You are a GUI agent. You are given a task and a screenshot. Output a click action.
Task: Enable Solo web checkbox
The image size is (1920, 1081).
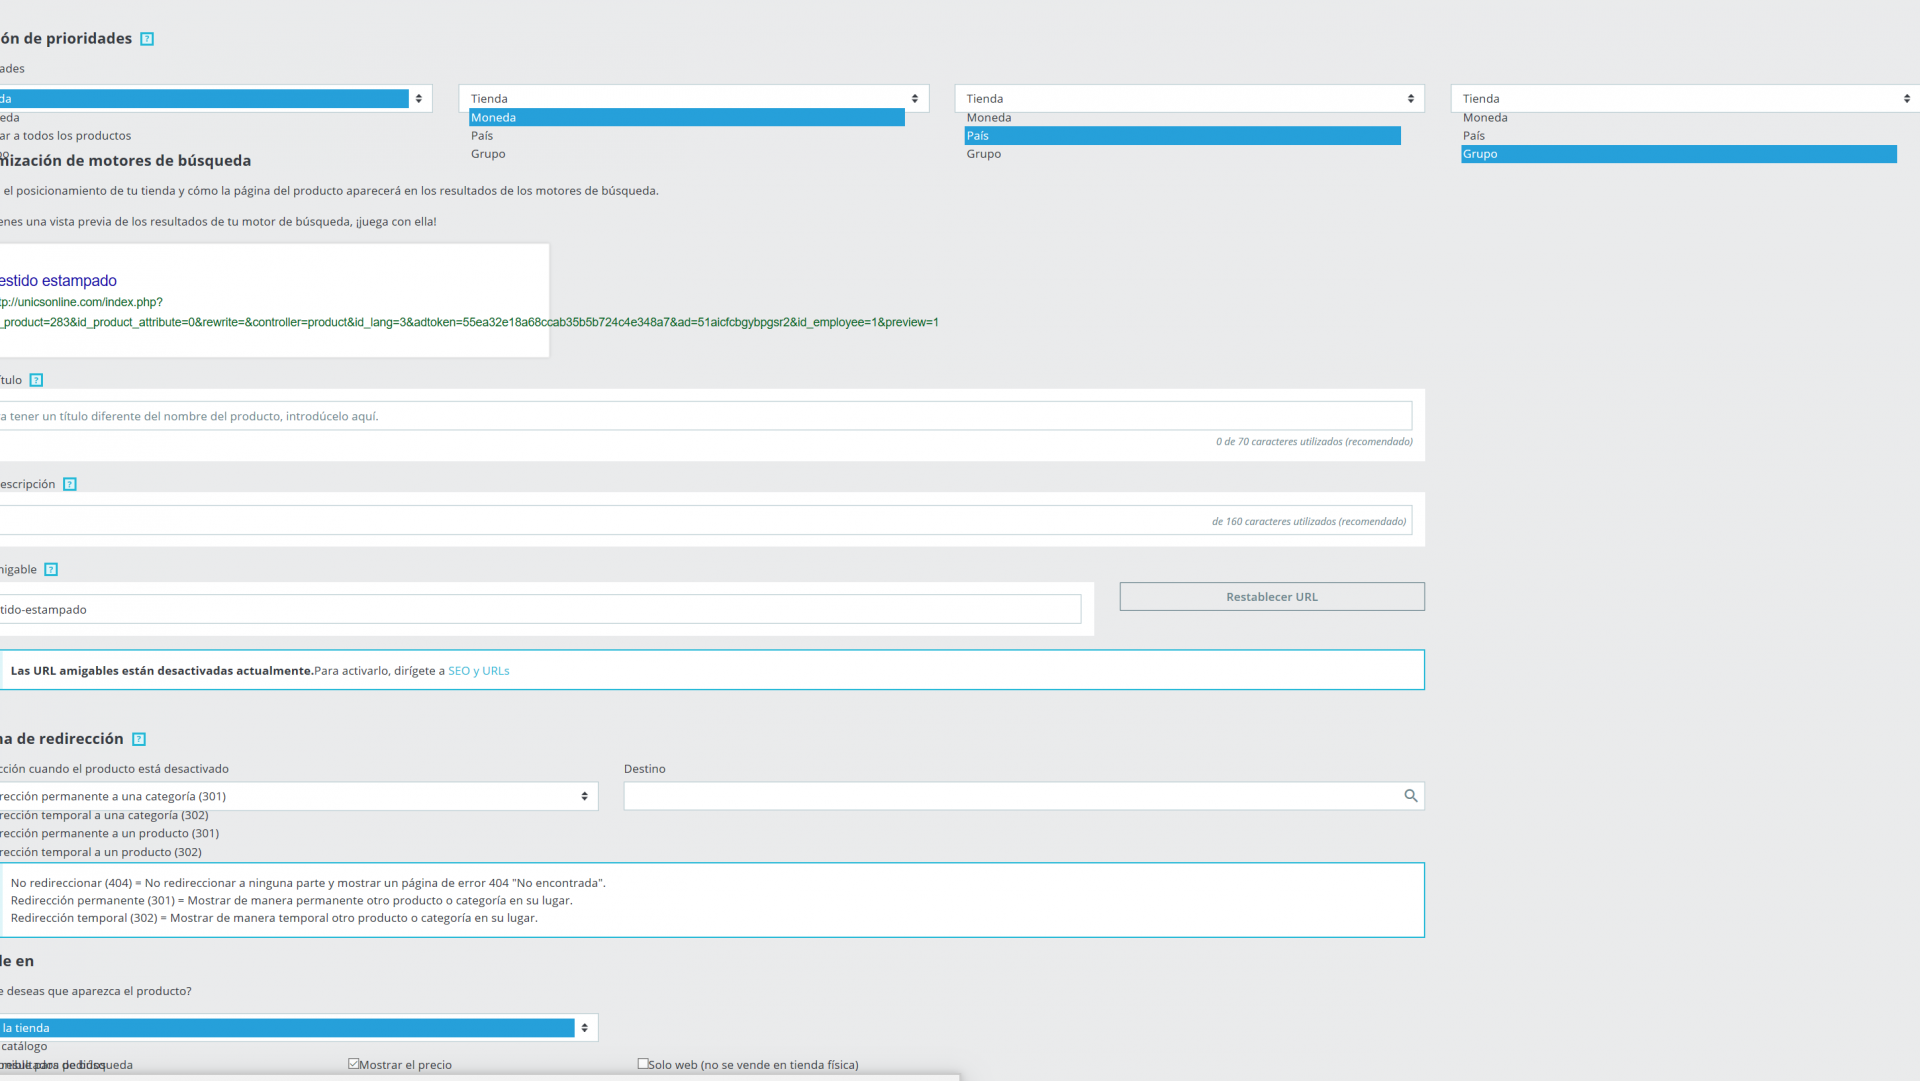(643, 1064)
